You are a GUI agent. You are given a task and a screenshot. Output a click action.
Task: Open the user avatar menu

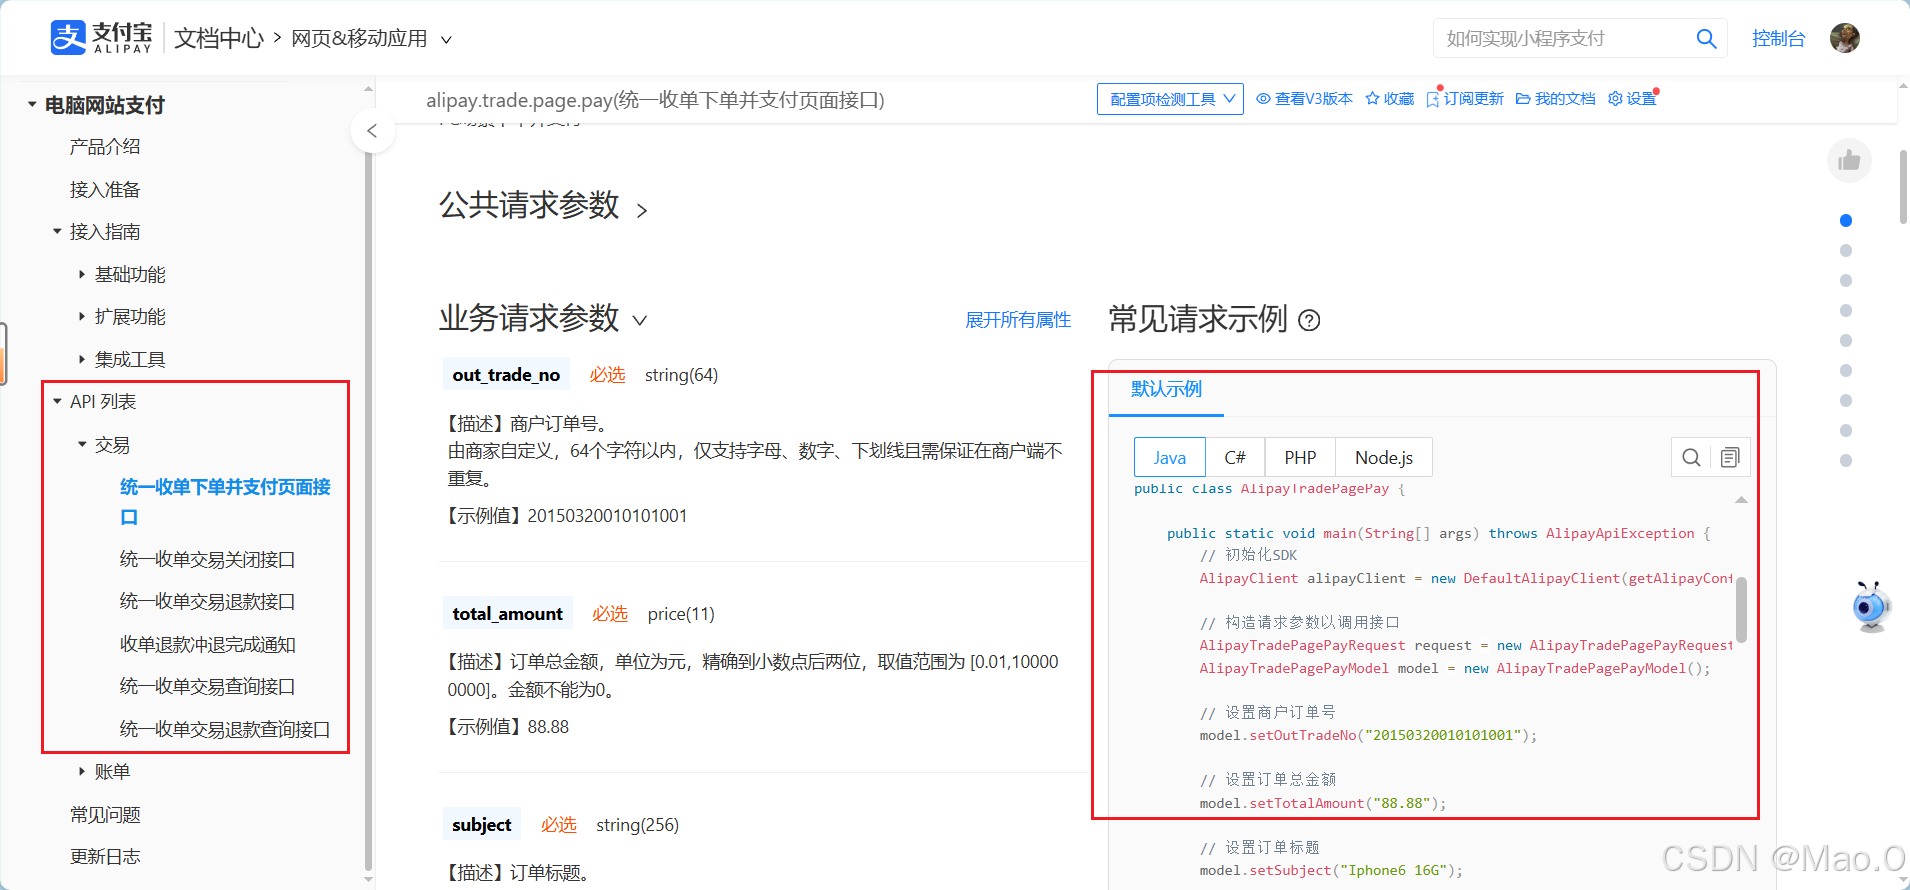[x=1845, y=38]
